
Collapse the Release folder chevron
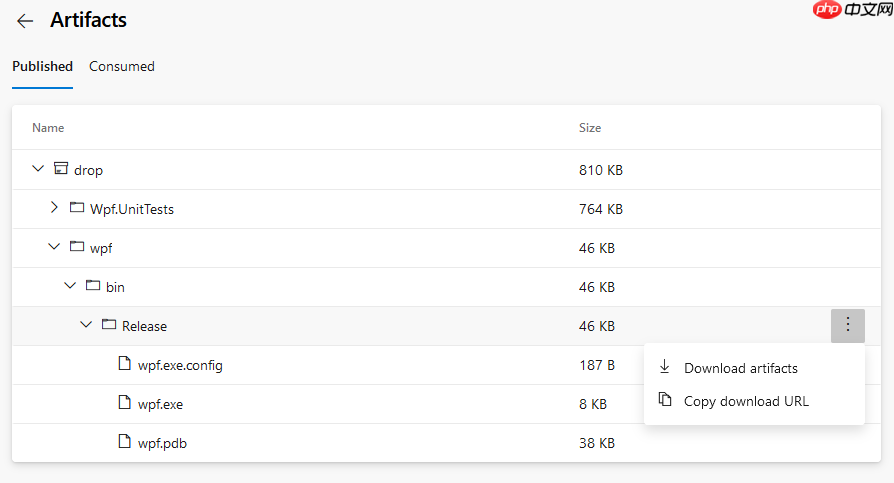point(86,324)
